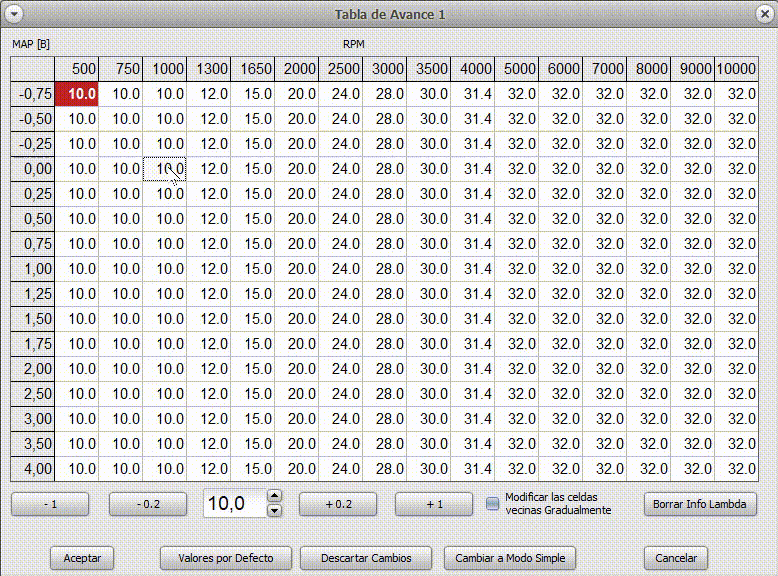Select the 0,50 MAP row header

pos(33,219)
